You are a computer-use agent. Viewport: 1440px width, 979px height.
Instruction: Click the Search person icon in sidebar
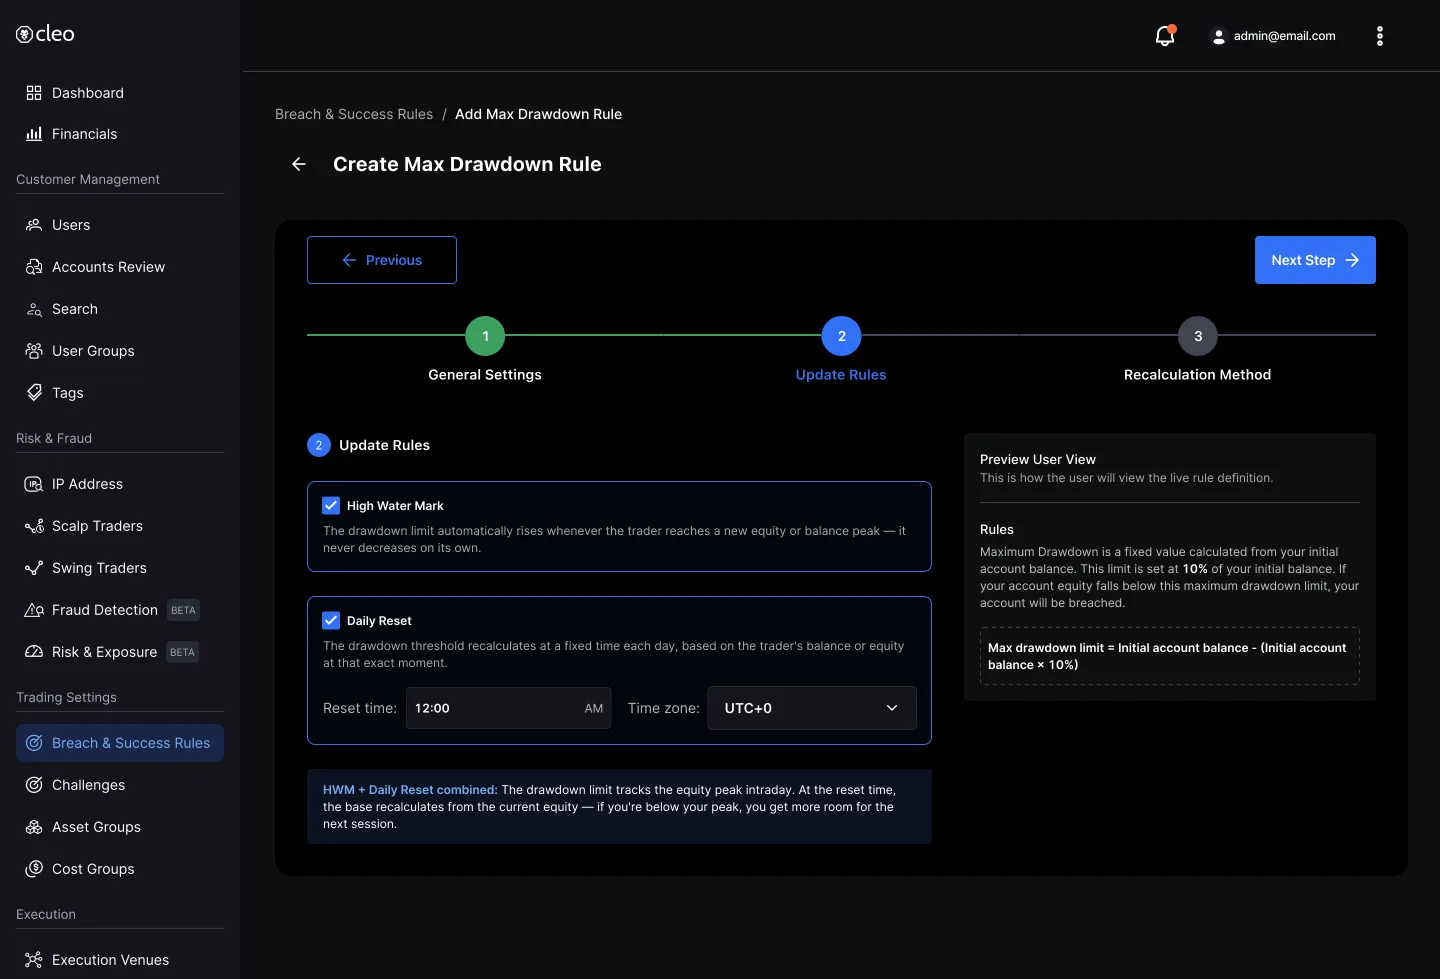pos(34,309)
